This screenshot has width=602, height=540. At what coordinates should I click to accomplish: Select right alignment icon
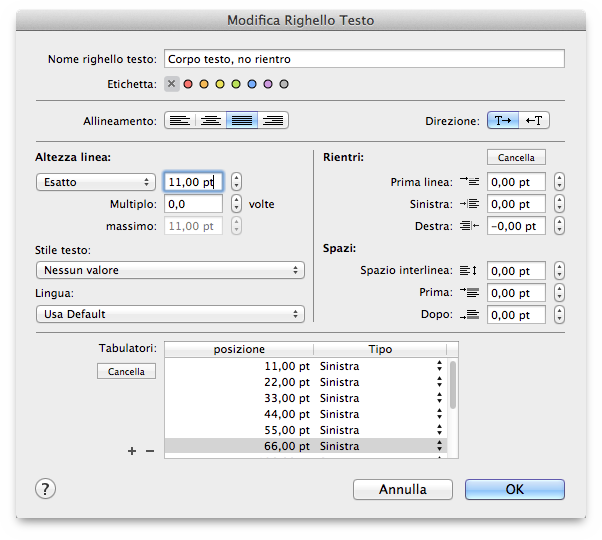point(273,121)
